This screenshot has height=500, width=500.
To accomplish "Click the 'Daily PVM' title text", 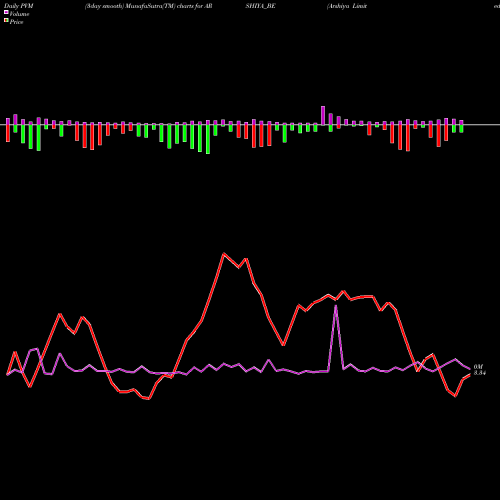I will tap(19, 6).
